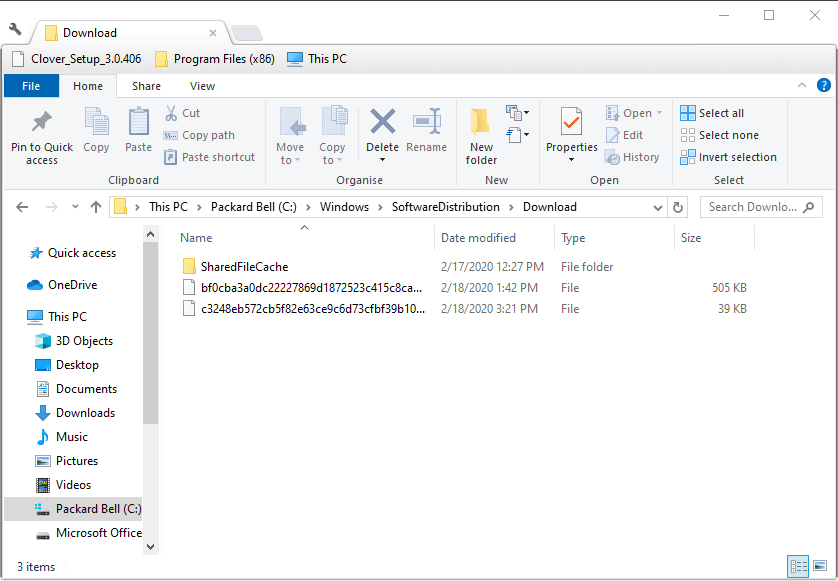Open the recent locations dropdown

pos(75,207)
